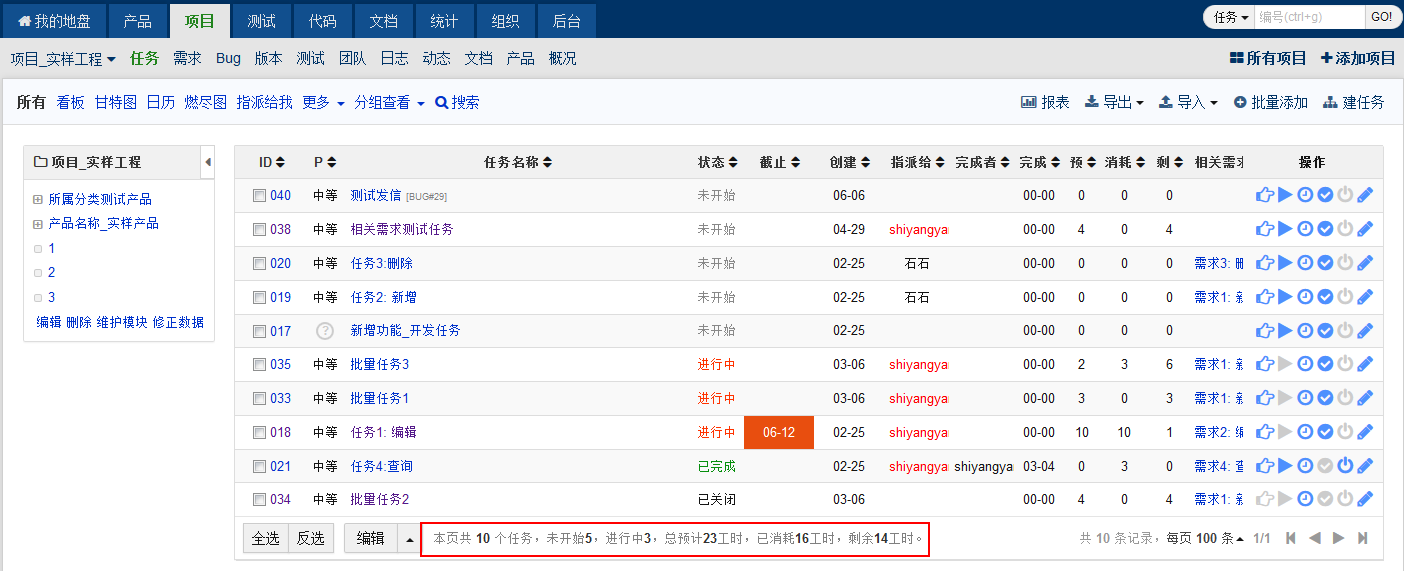Screen dimensions: 1404x571
Task: Mark task 019 finished with its checkmark icon
Action: pos(1325,297)
